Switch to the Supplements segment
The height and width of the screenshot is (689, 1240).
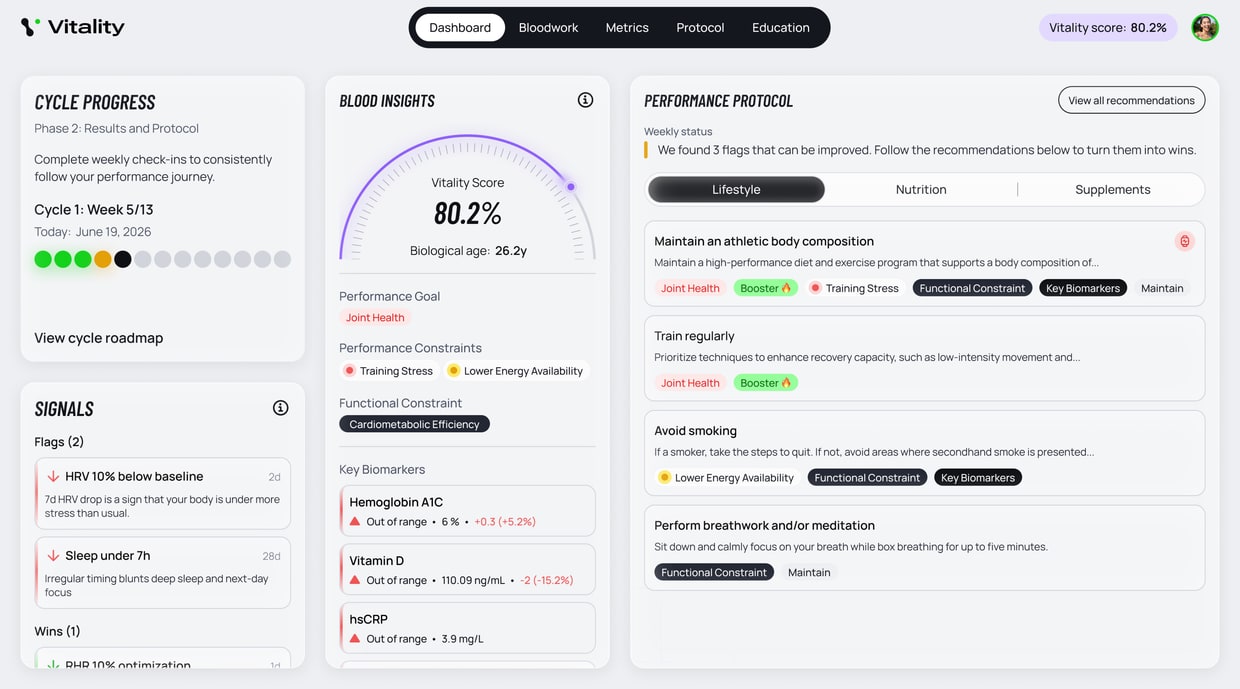[1112, 189]
